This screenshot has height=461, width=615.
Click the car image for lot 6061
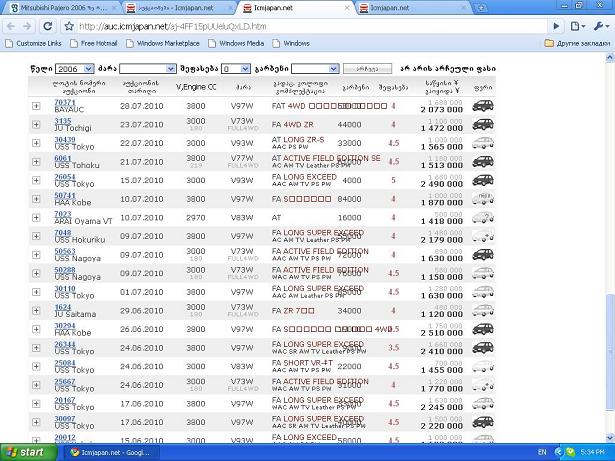(x=483, y=162)
